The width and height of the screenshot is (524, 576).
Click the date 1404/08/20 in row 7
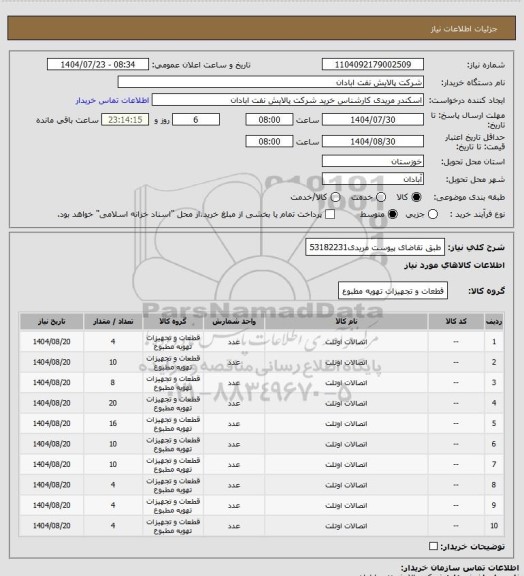pos(51,464)
